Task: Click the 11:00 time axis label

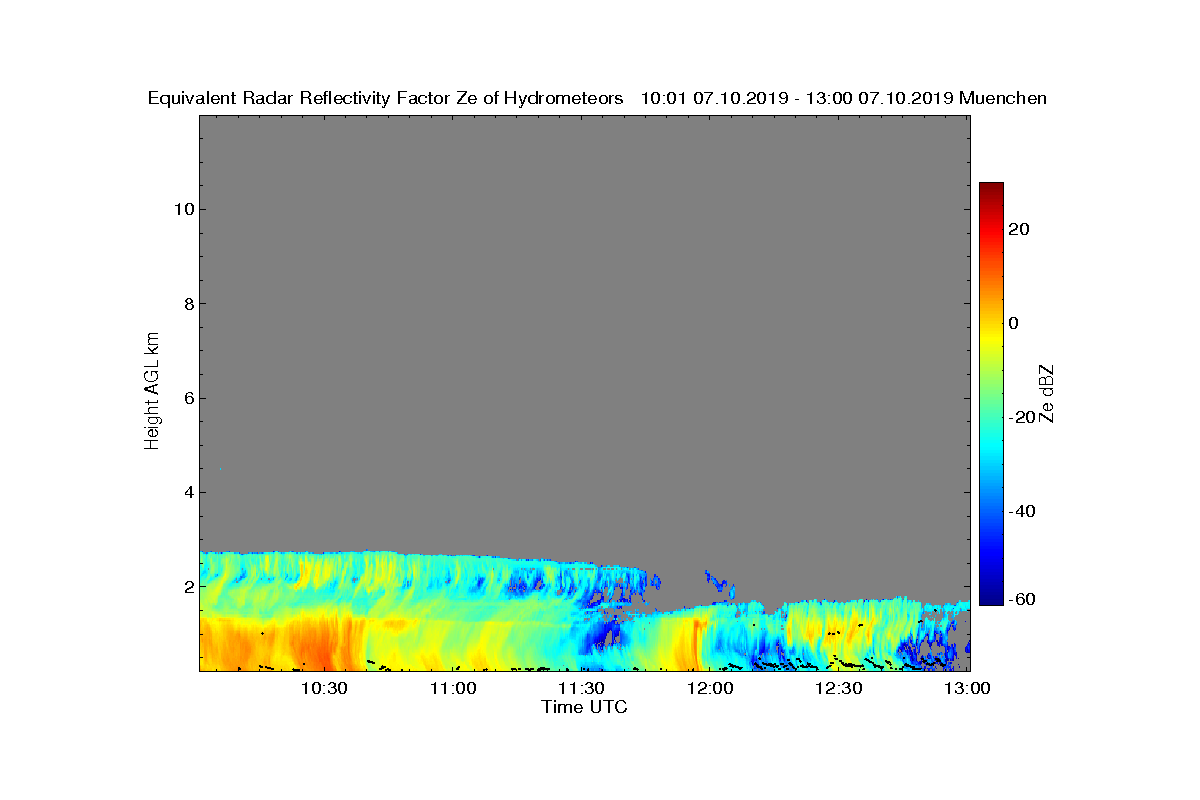Action: point(453,688)
